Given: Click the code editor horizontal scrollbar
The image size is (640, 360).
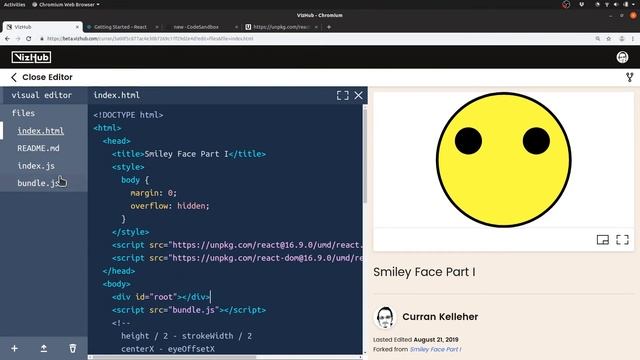Looking at the screenshot, I should pyautogui.click(x=173, y=357).
